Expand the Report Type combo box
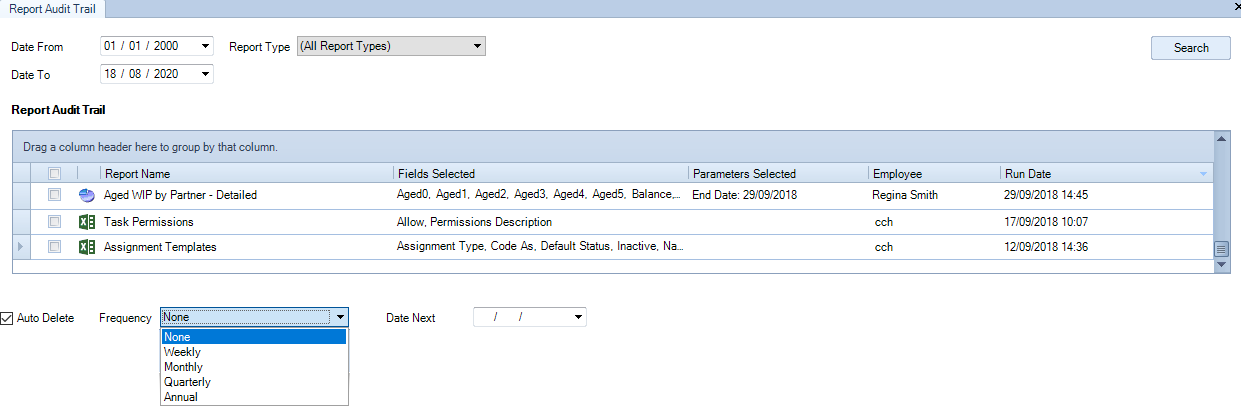 [478, 46]
